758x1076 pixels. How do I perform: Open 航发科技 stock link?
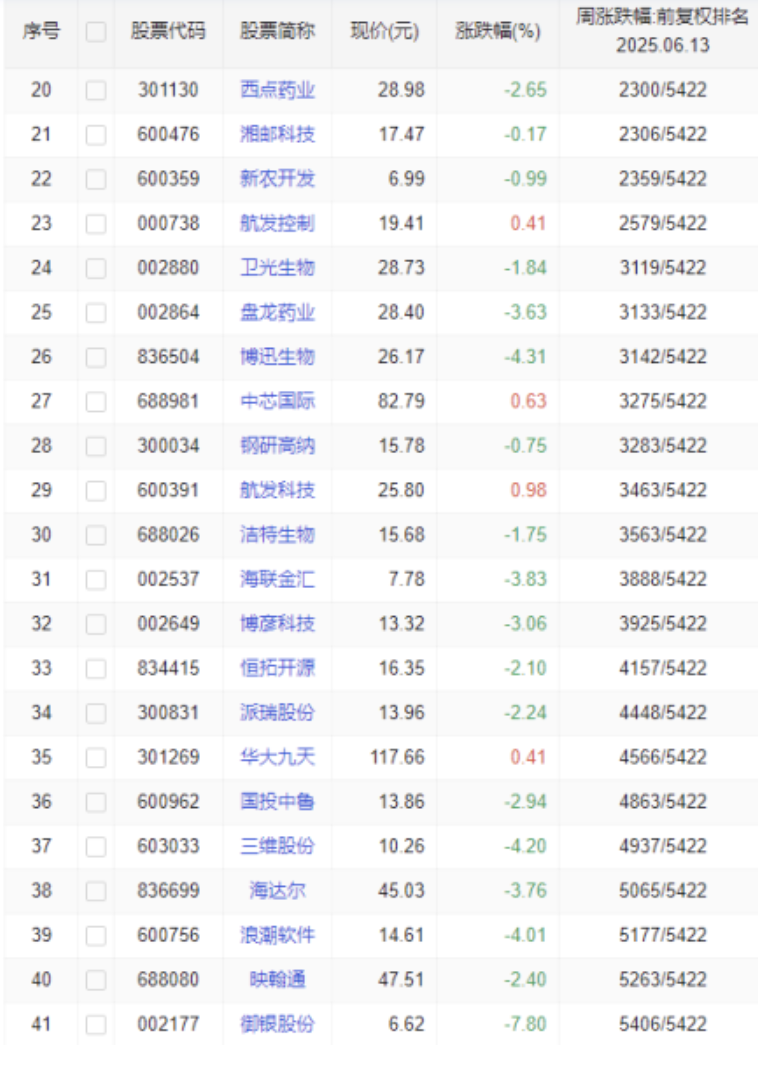(x=277, y=490)
